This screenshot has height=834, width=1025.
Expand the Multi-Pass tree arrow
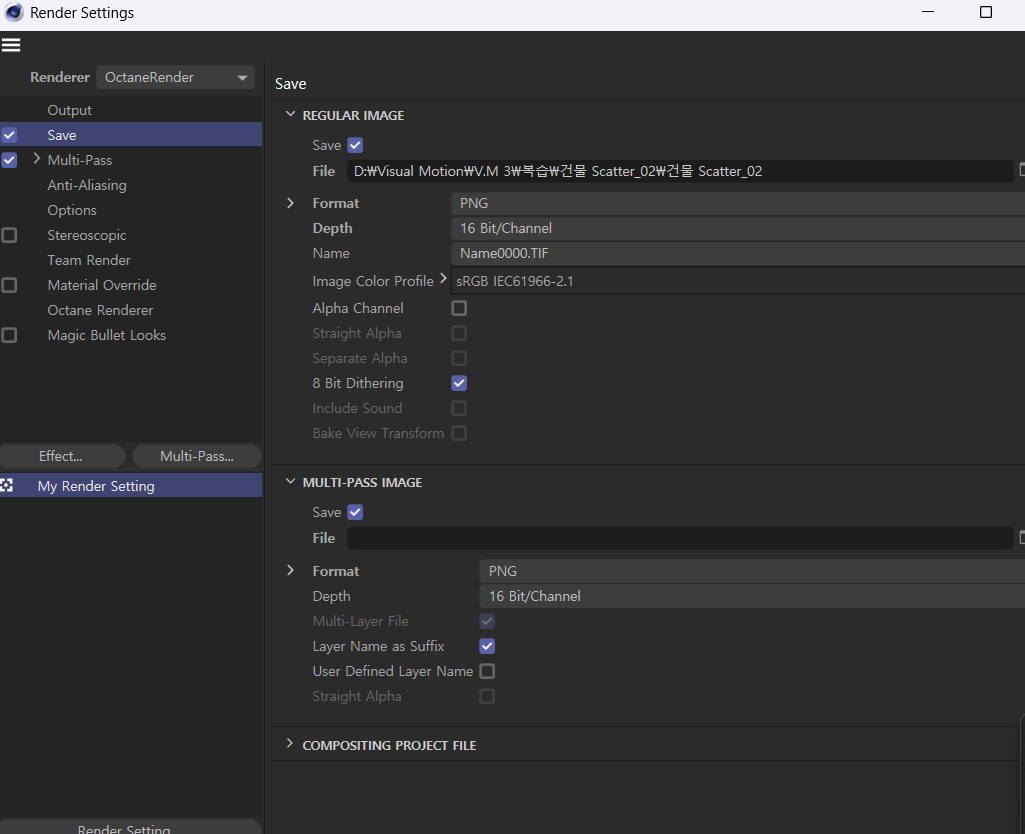click(x=37, y=159)
